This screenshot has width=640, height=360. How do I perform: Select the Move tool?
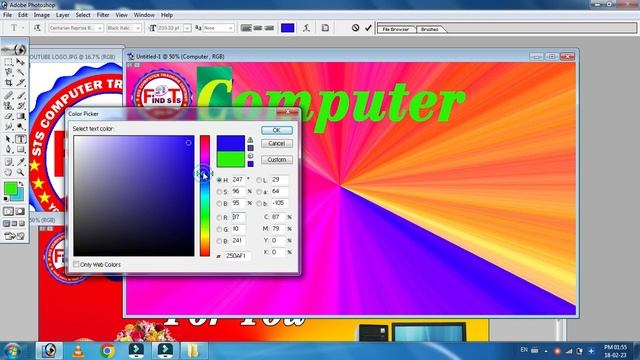click(x=20, y=62)
